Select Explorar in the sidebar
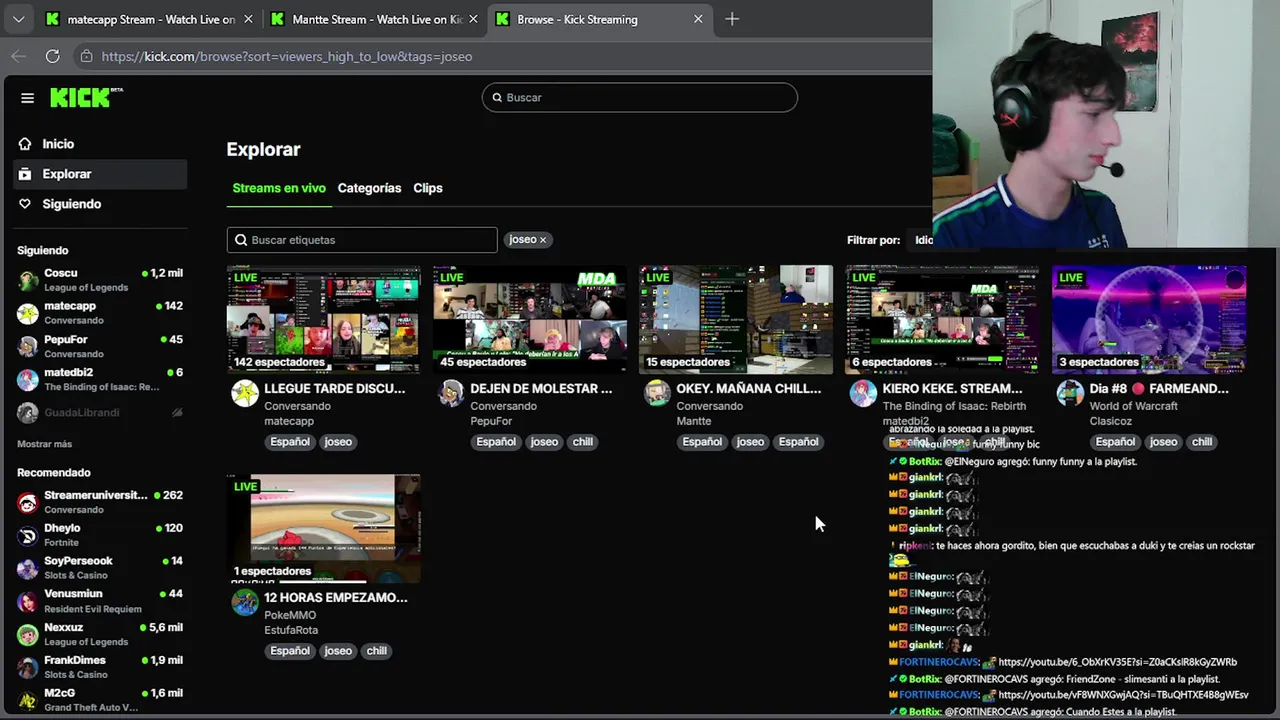 100,174
